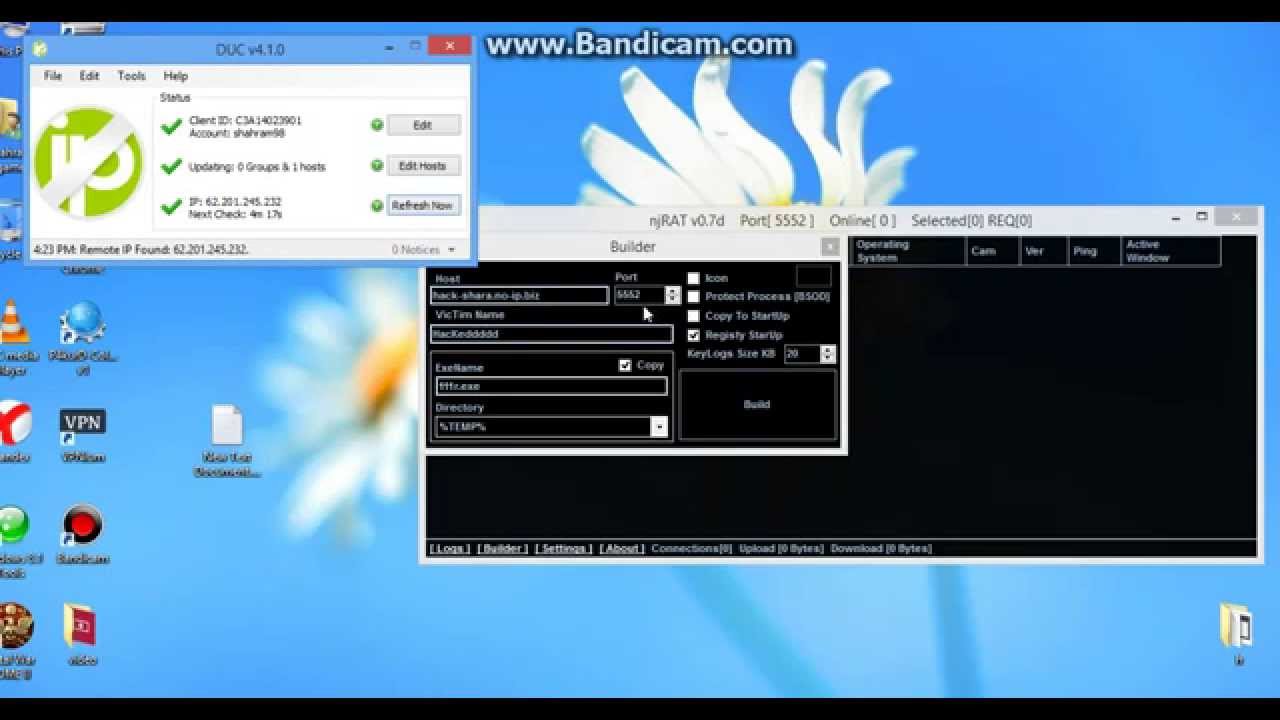
Task: Click the green status icon beside Refresh Now
Action: pyautogui.click(x=377, y=206)
